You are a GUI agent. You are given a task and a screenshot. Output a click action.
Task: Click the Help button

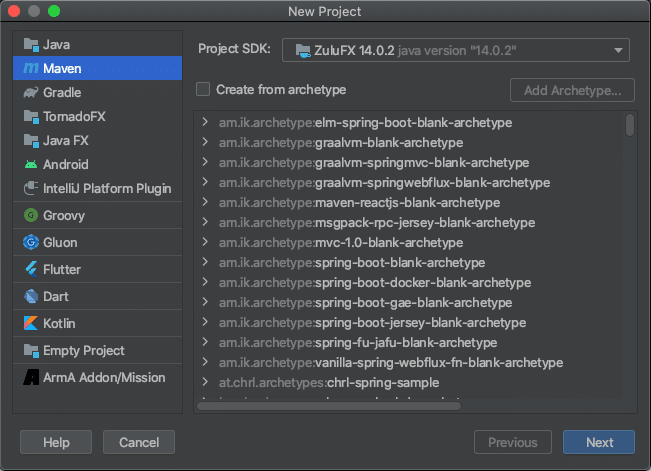[x=56, y=442]
